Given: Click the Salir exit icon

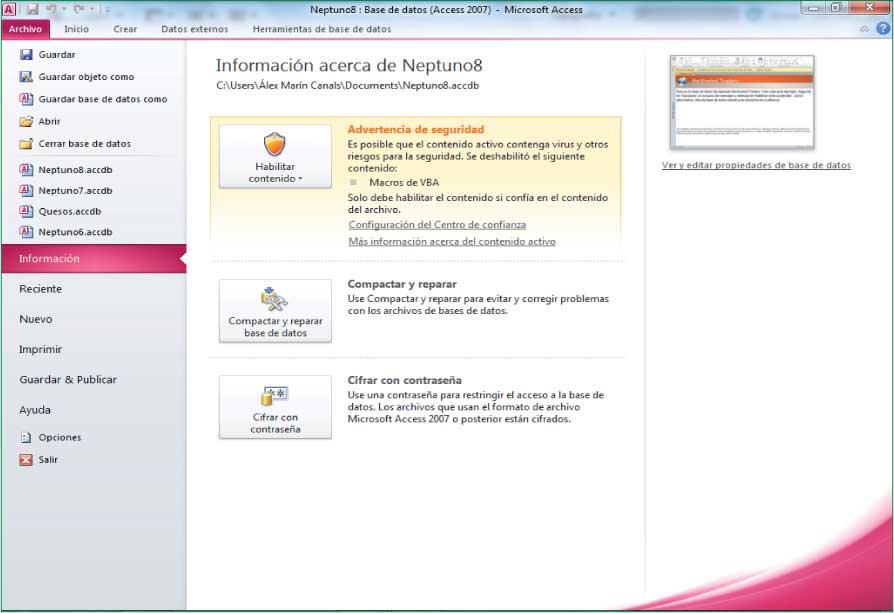Looking at the screenshot, I should point(27,460).
